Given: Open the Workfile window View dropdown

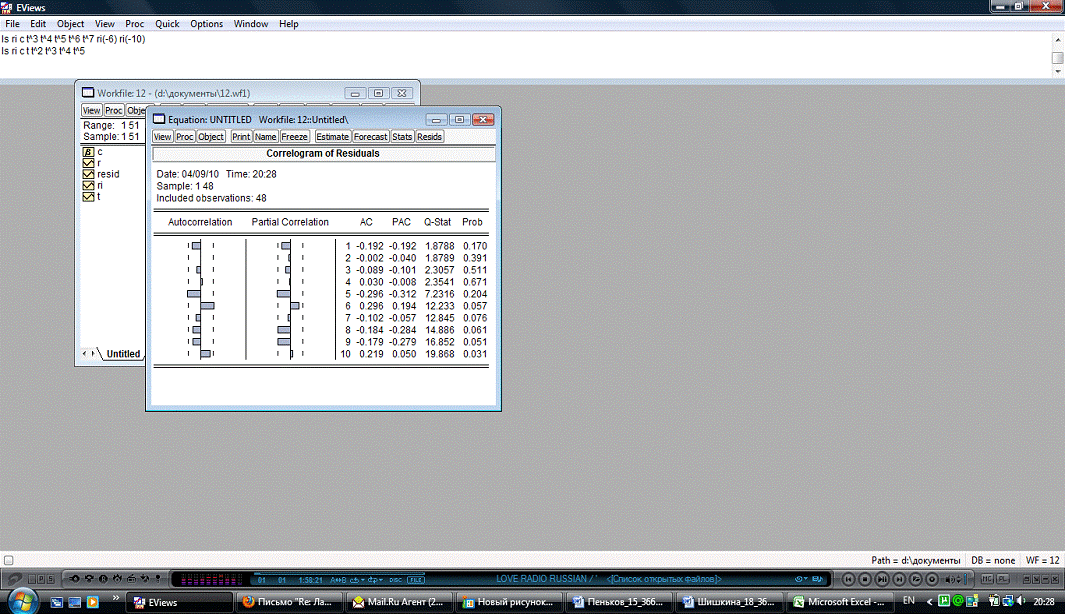Looking at the screenshot, I should click(x=91, y=110).
